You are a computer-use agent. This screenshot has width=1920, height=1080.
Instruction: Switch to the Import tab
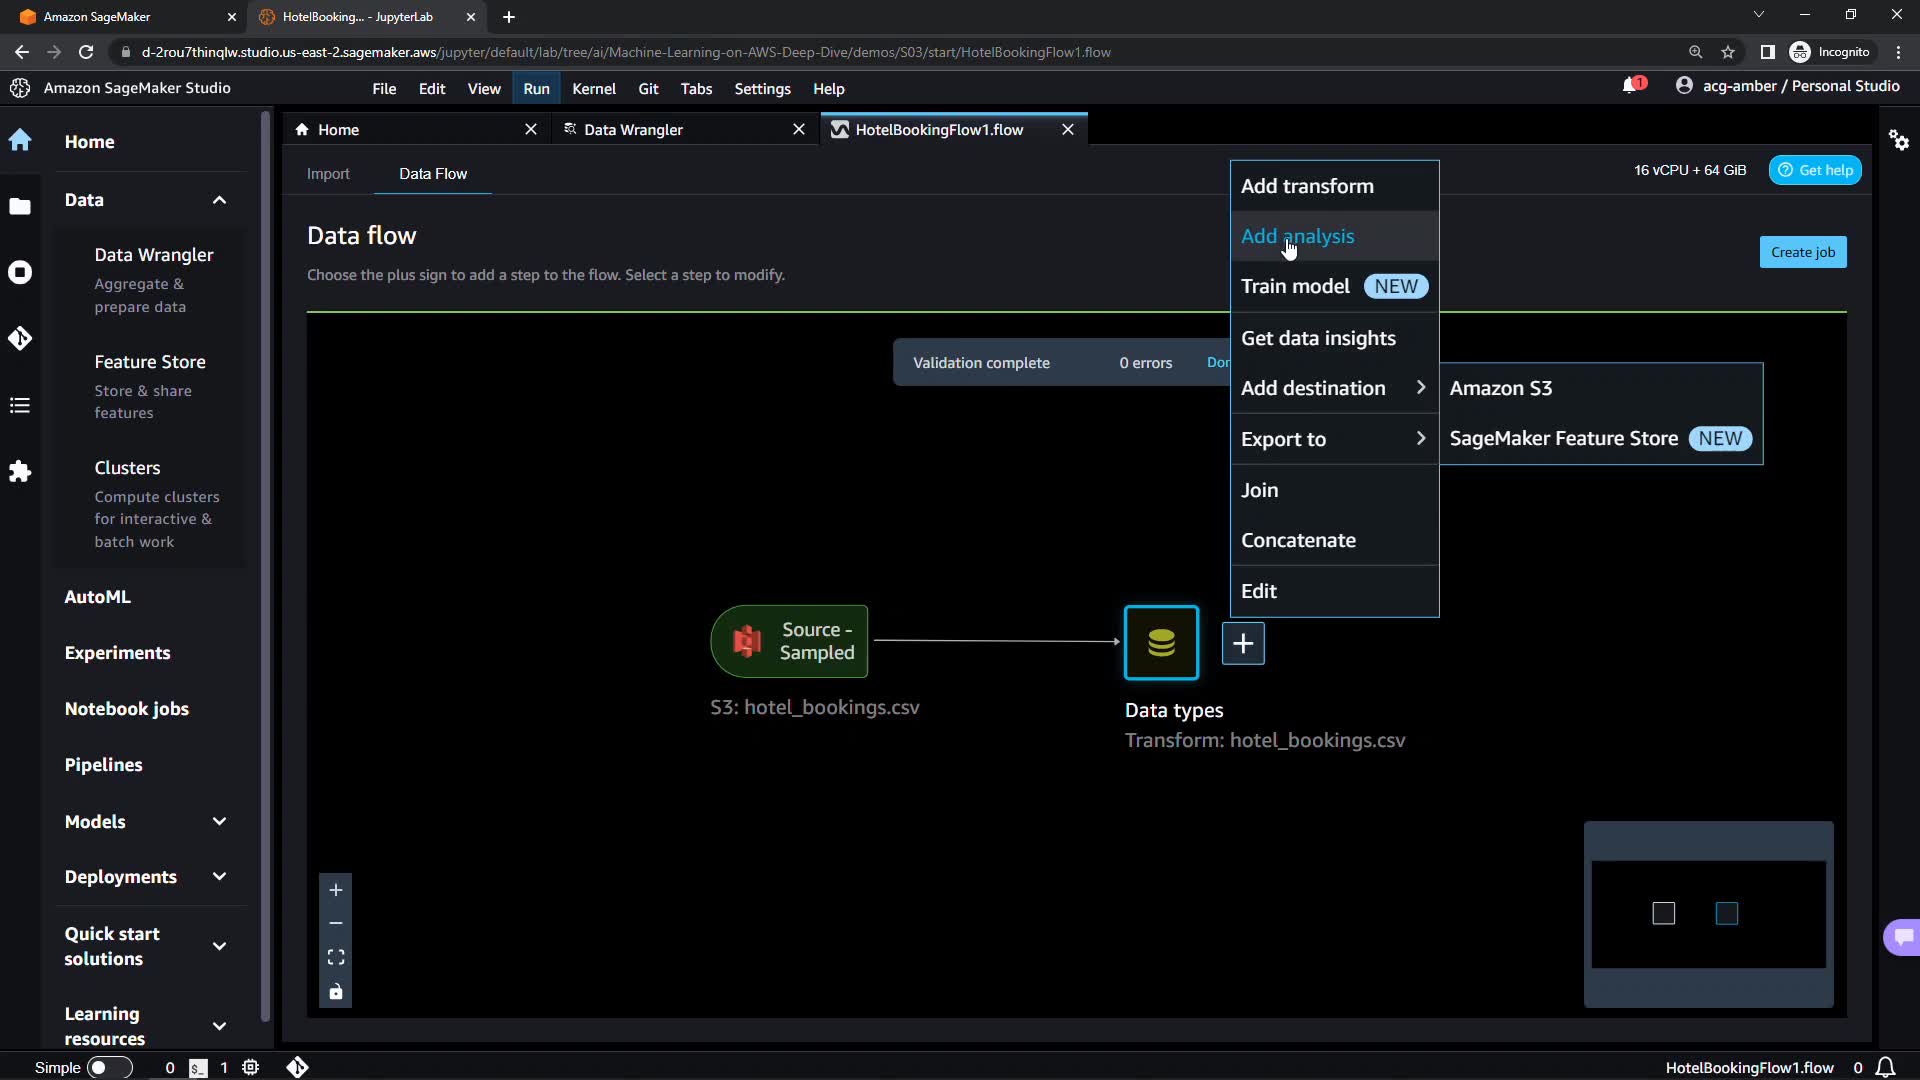pos(328,173)
